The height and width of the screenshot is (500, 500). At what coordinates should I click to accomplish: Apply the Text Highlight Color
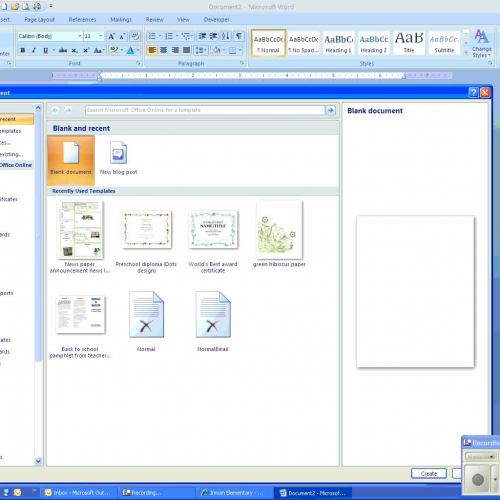coord(114,50)
